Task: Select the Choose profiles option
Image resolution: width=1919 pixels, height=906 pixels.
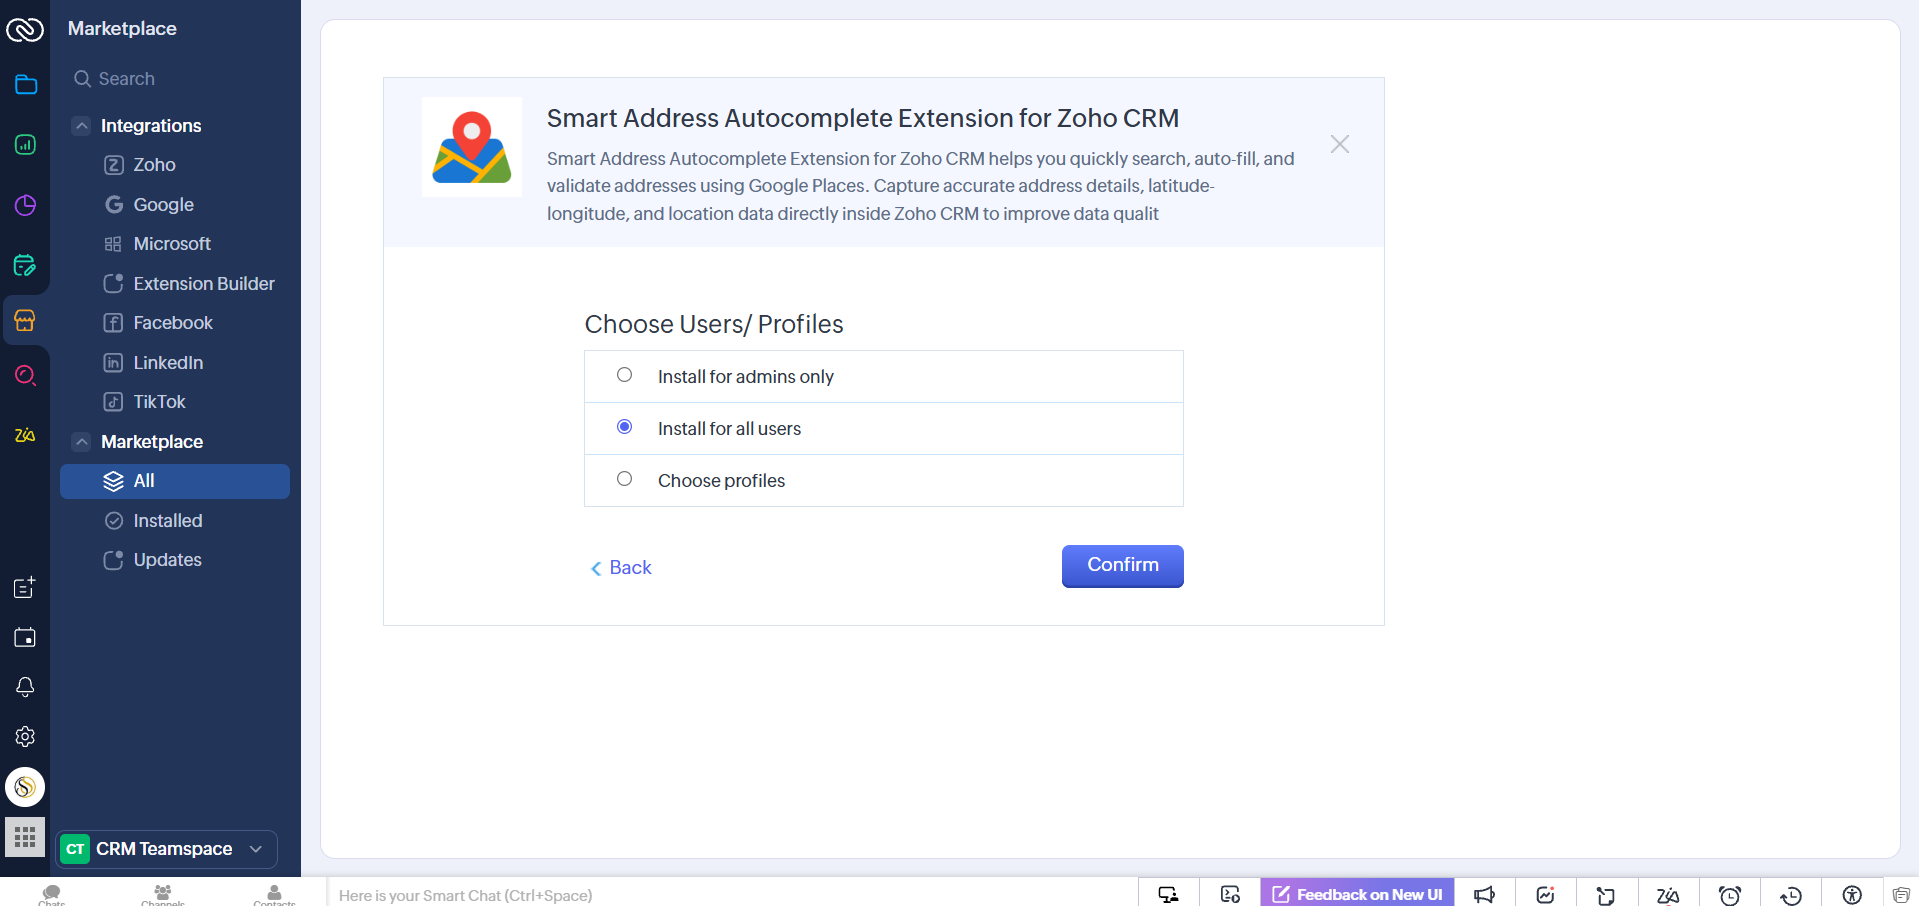Action: coord(625,479)
